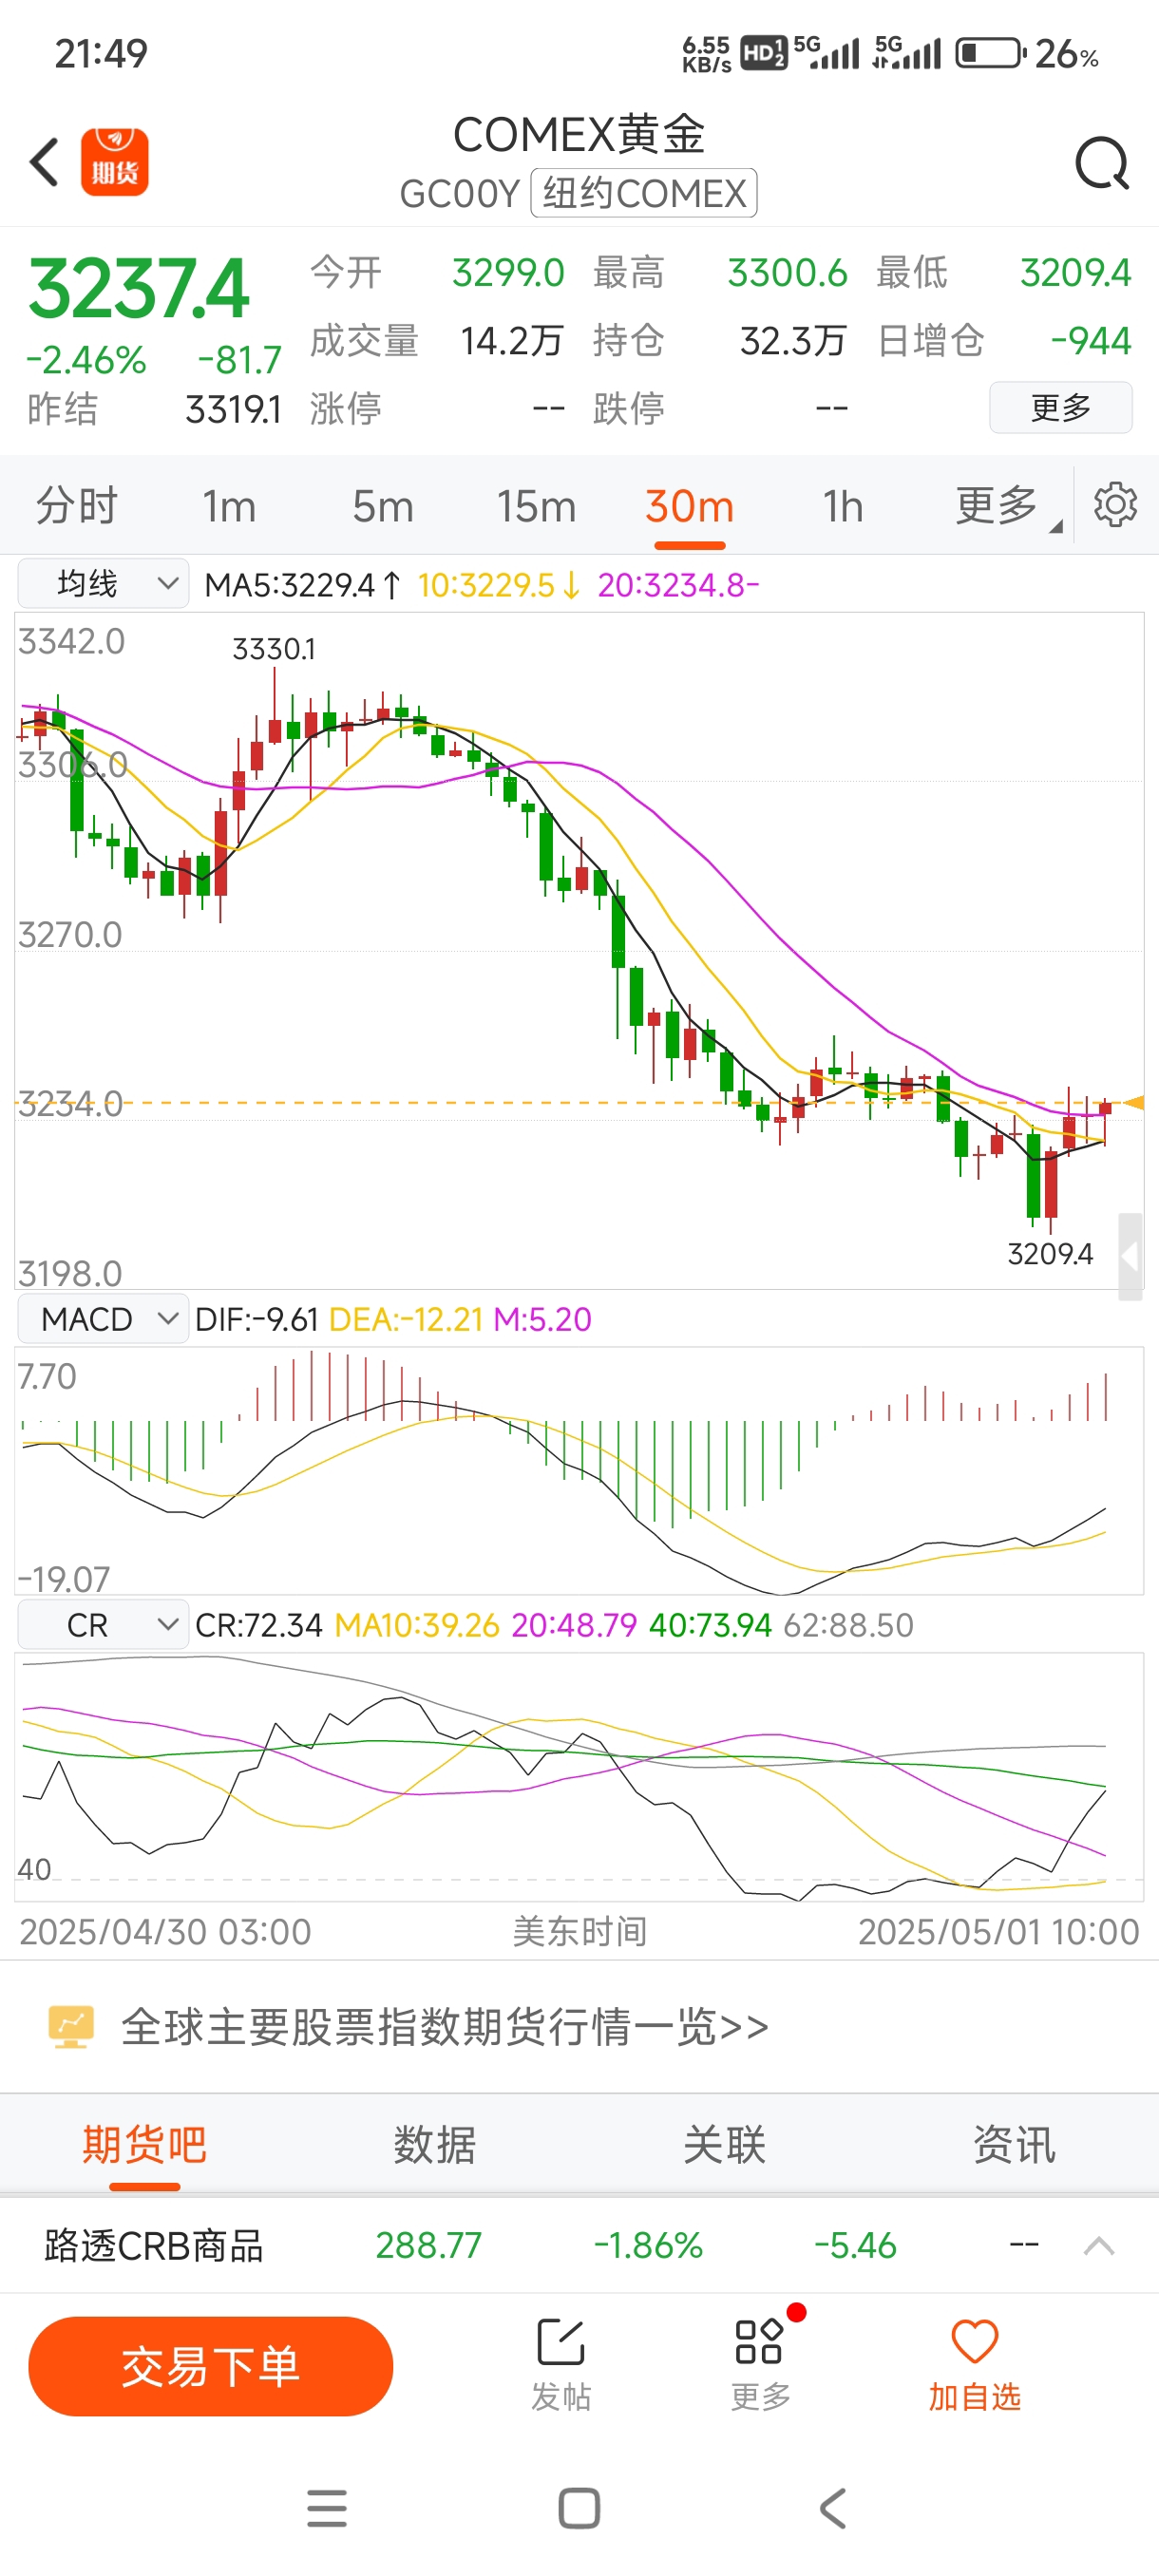Switch to the 期货吧 tab
1159x2576 pixels.
[144, 2145]
